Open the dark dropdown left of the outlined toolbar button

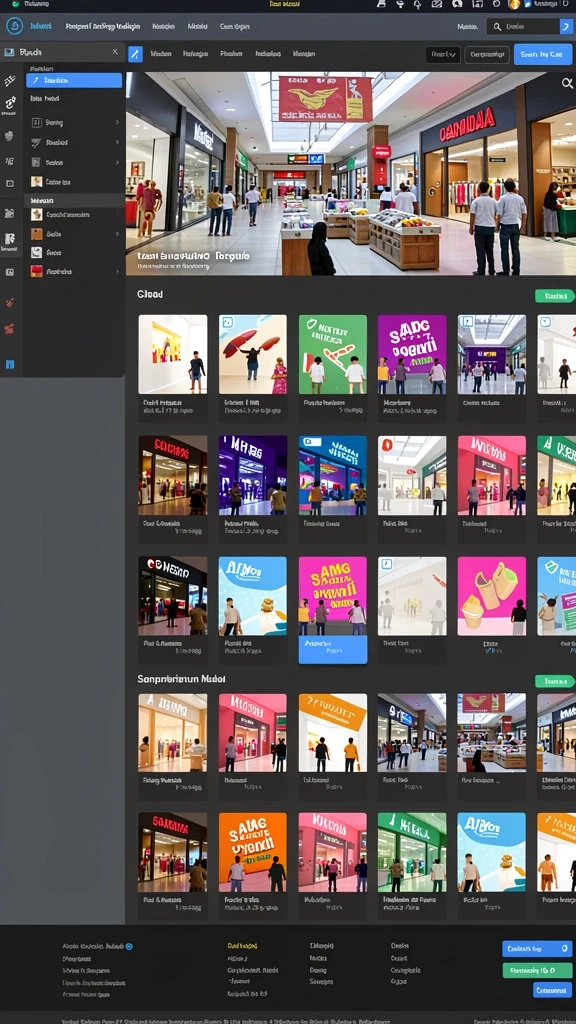[x=443, y=55]
